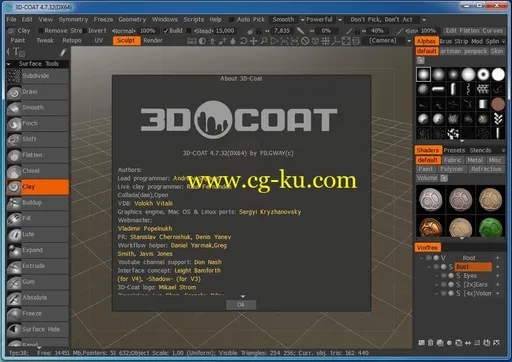The image size is (512, 362).
Task: Open the Scripts menu
Action: tap(193, 20)
